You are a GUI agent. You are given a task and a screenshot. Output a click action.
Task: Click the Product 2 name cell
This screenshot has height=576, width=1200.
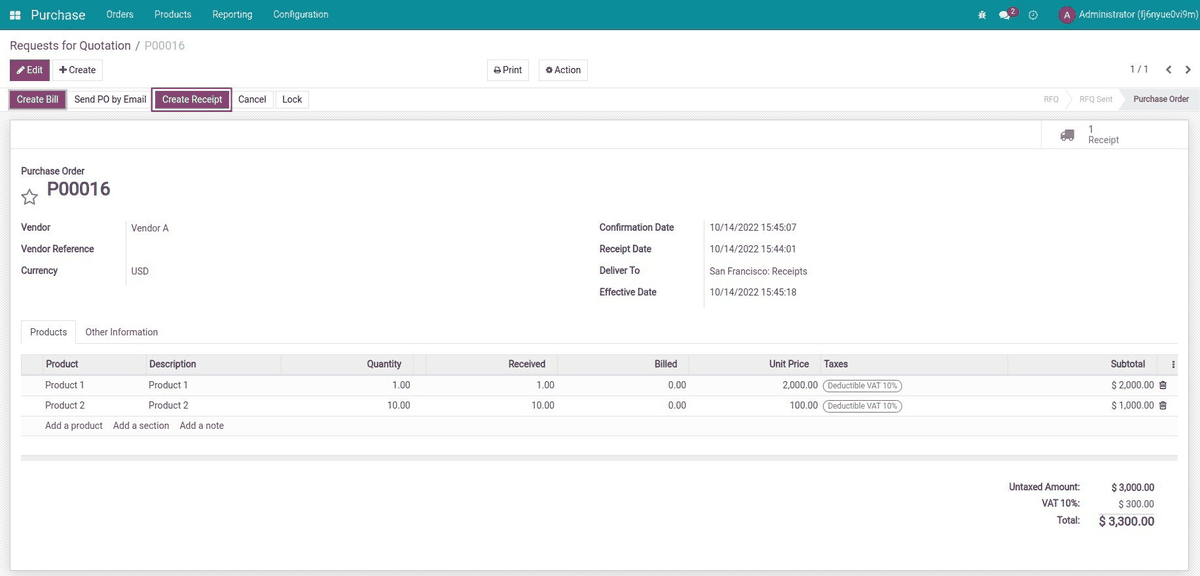[65, 406]
